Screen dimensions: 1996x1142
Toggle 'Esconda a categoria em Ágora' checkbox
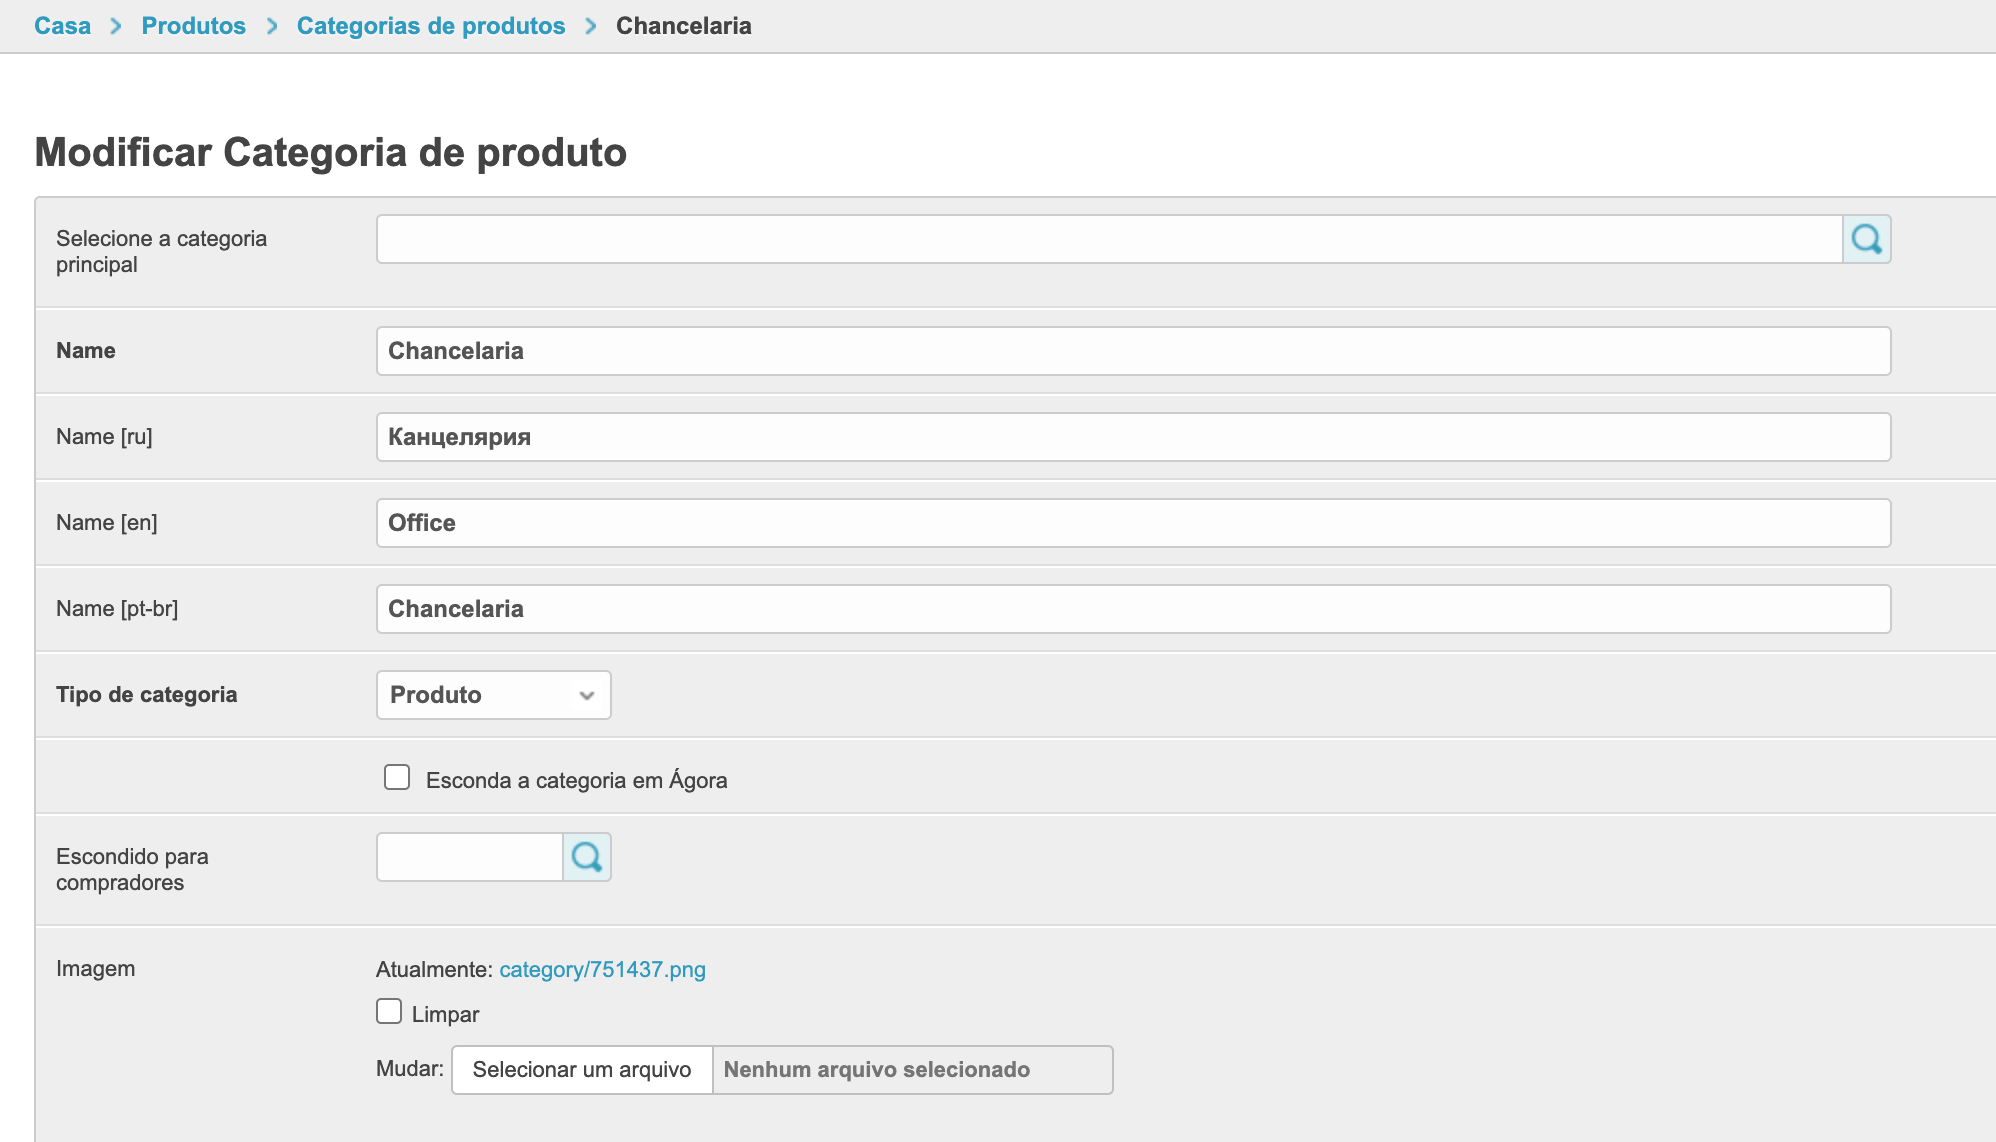(397, 778)
